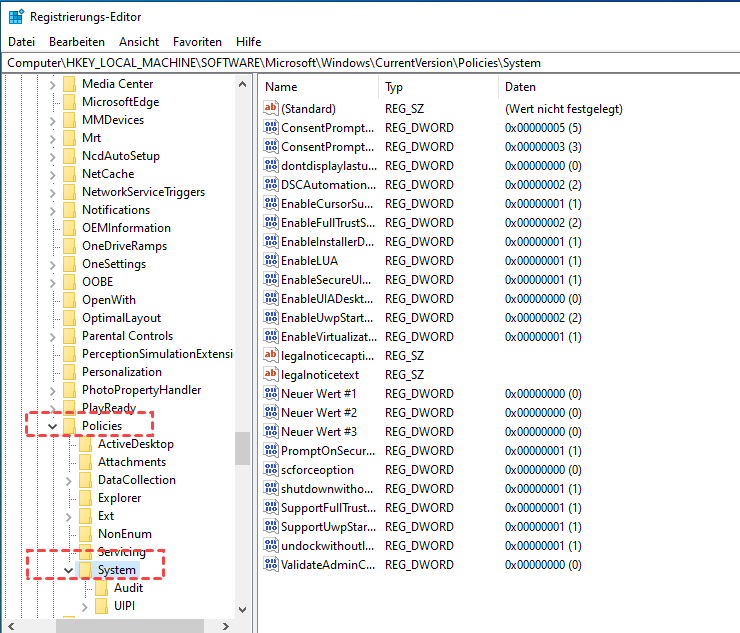740x633 pixels.
Task: Select the SupportFullTrust... value name
Action: pyautogui.click(x=328, y=507)
